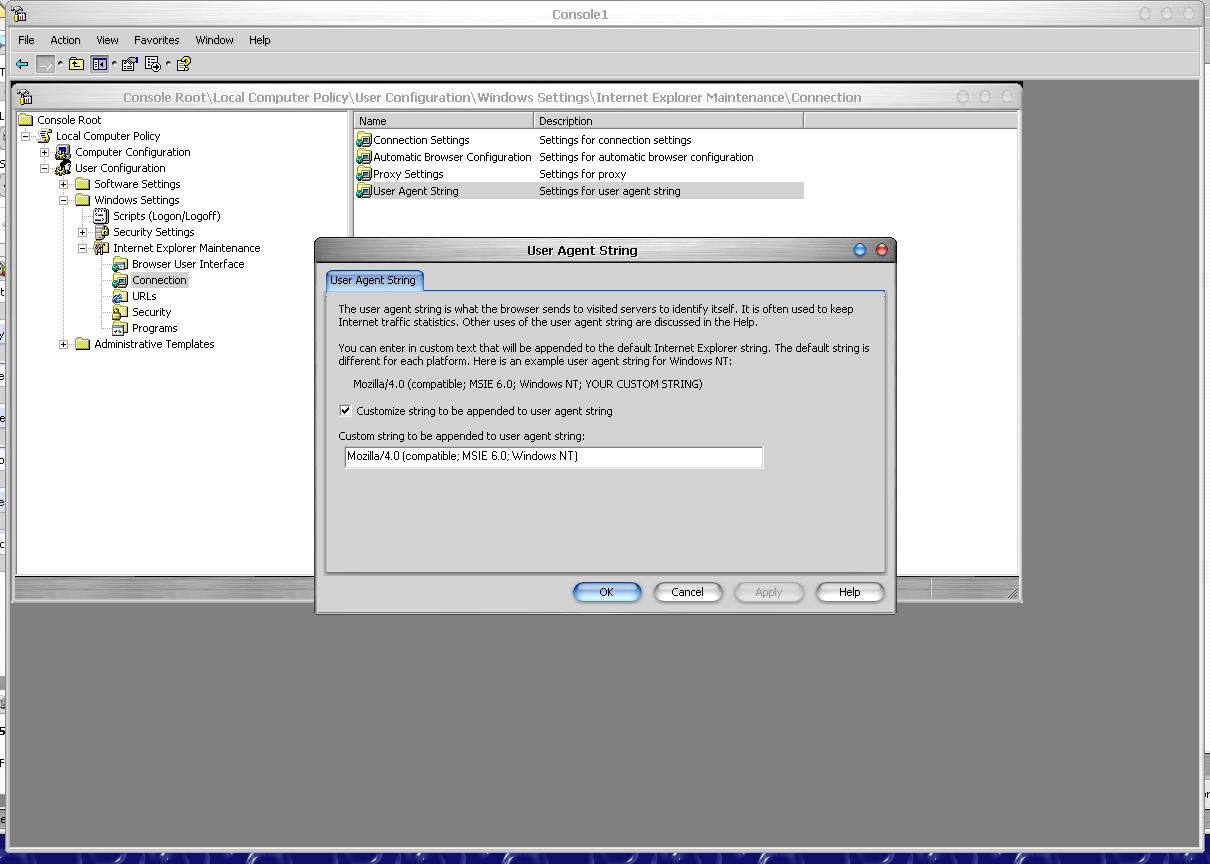Screen dimensions: 1210x864
Task: Click the Scripts (Logon/Logoff) icon
Action: (x=102, y=216)
